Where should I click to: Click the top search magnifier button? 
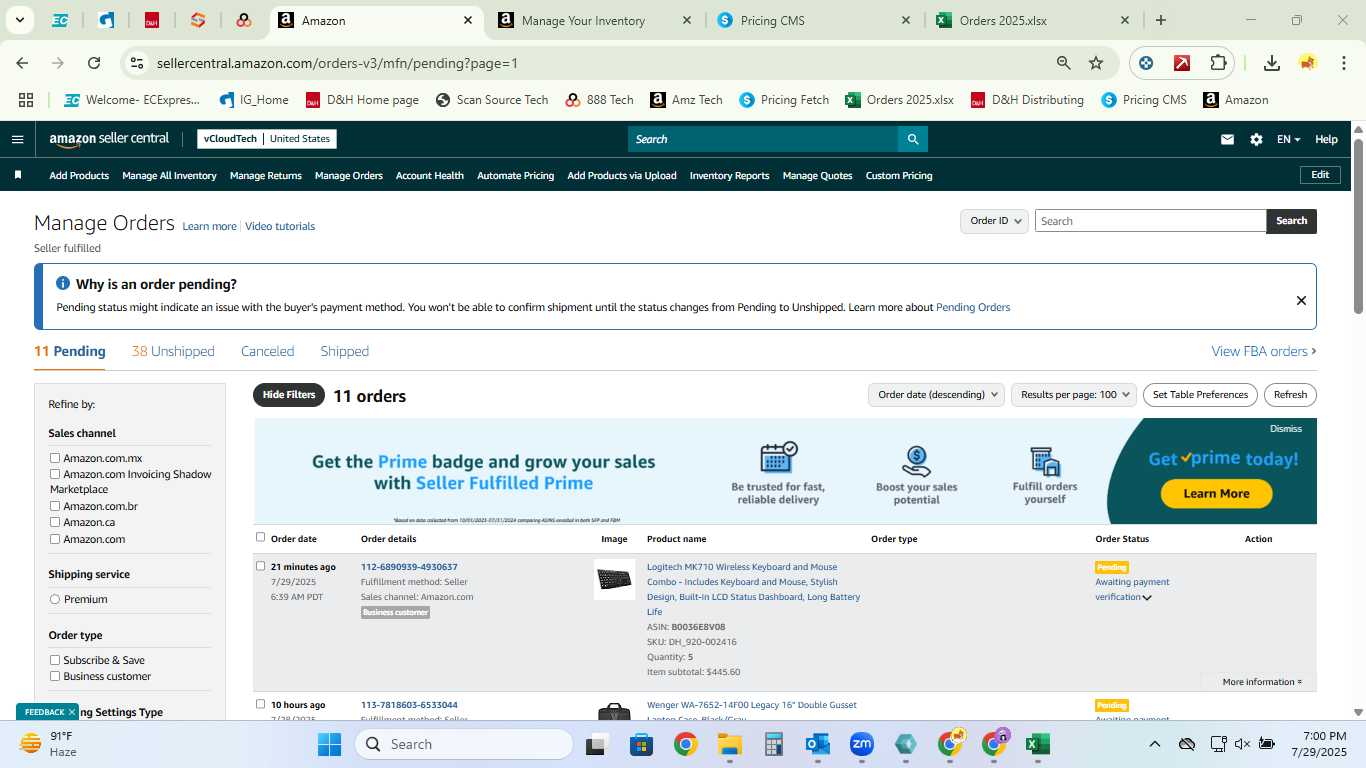[x=912, y=139]
